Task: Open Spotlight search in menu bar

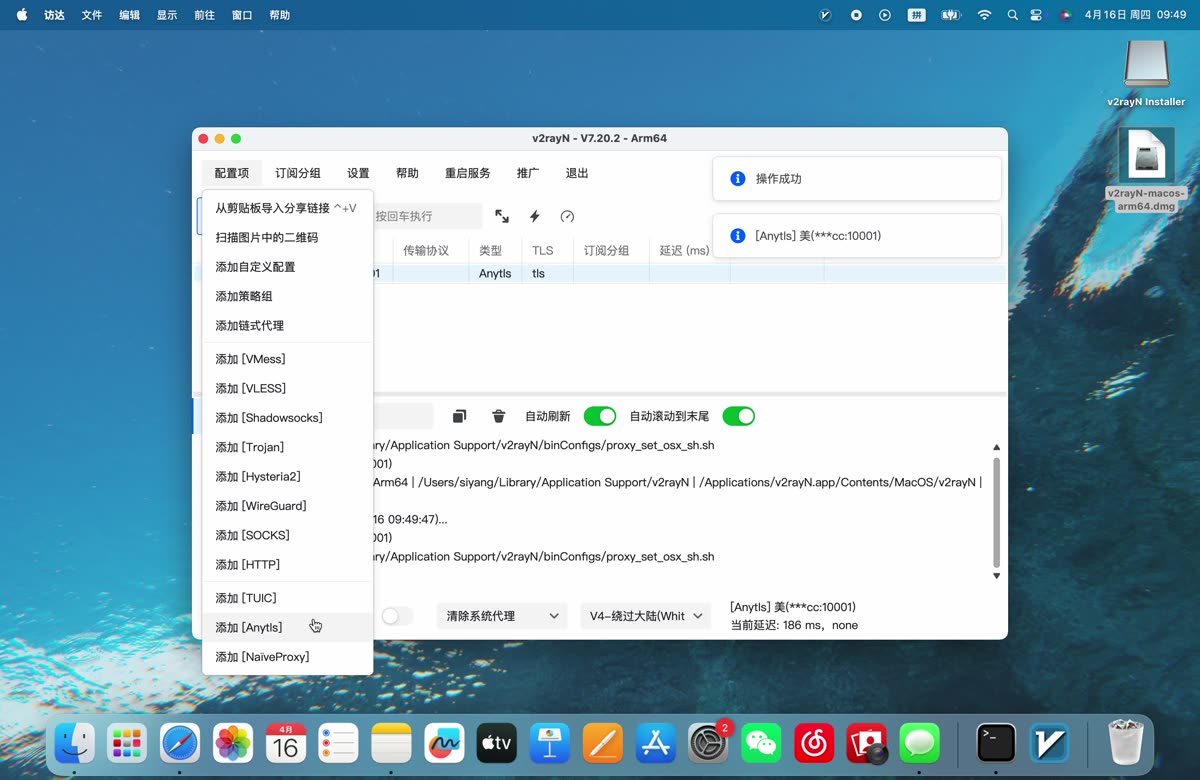Action: tap(1013, 15)
